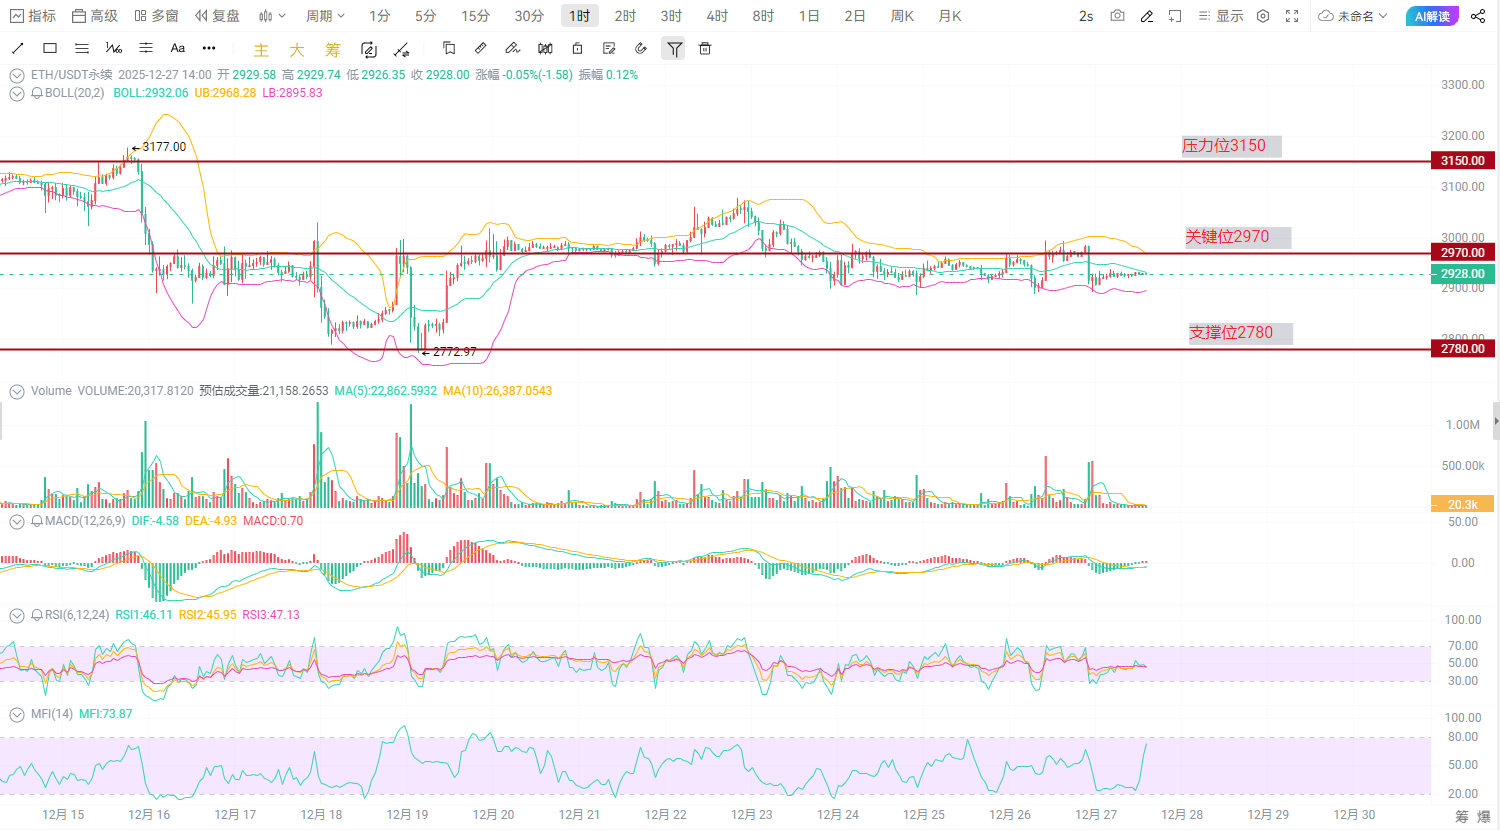Switch to the 5分 timeframe
The height and width of the screenshot is (830, 1500).
(426, 16)
